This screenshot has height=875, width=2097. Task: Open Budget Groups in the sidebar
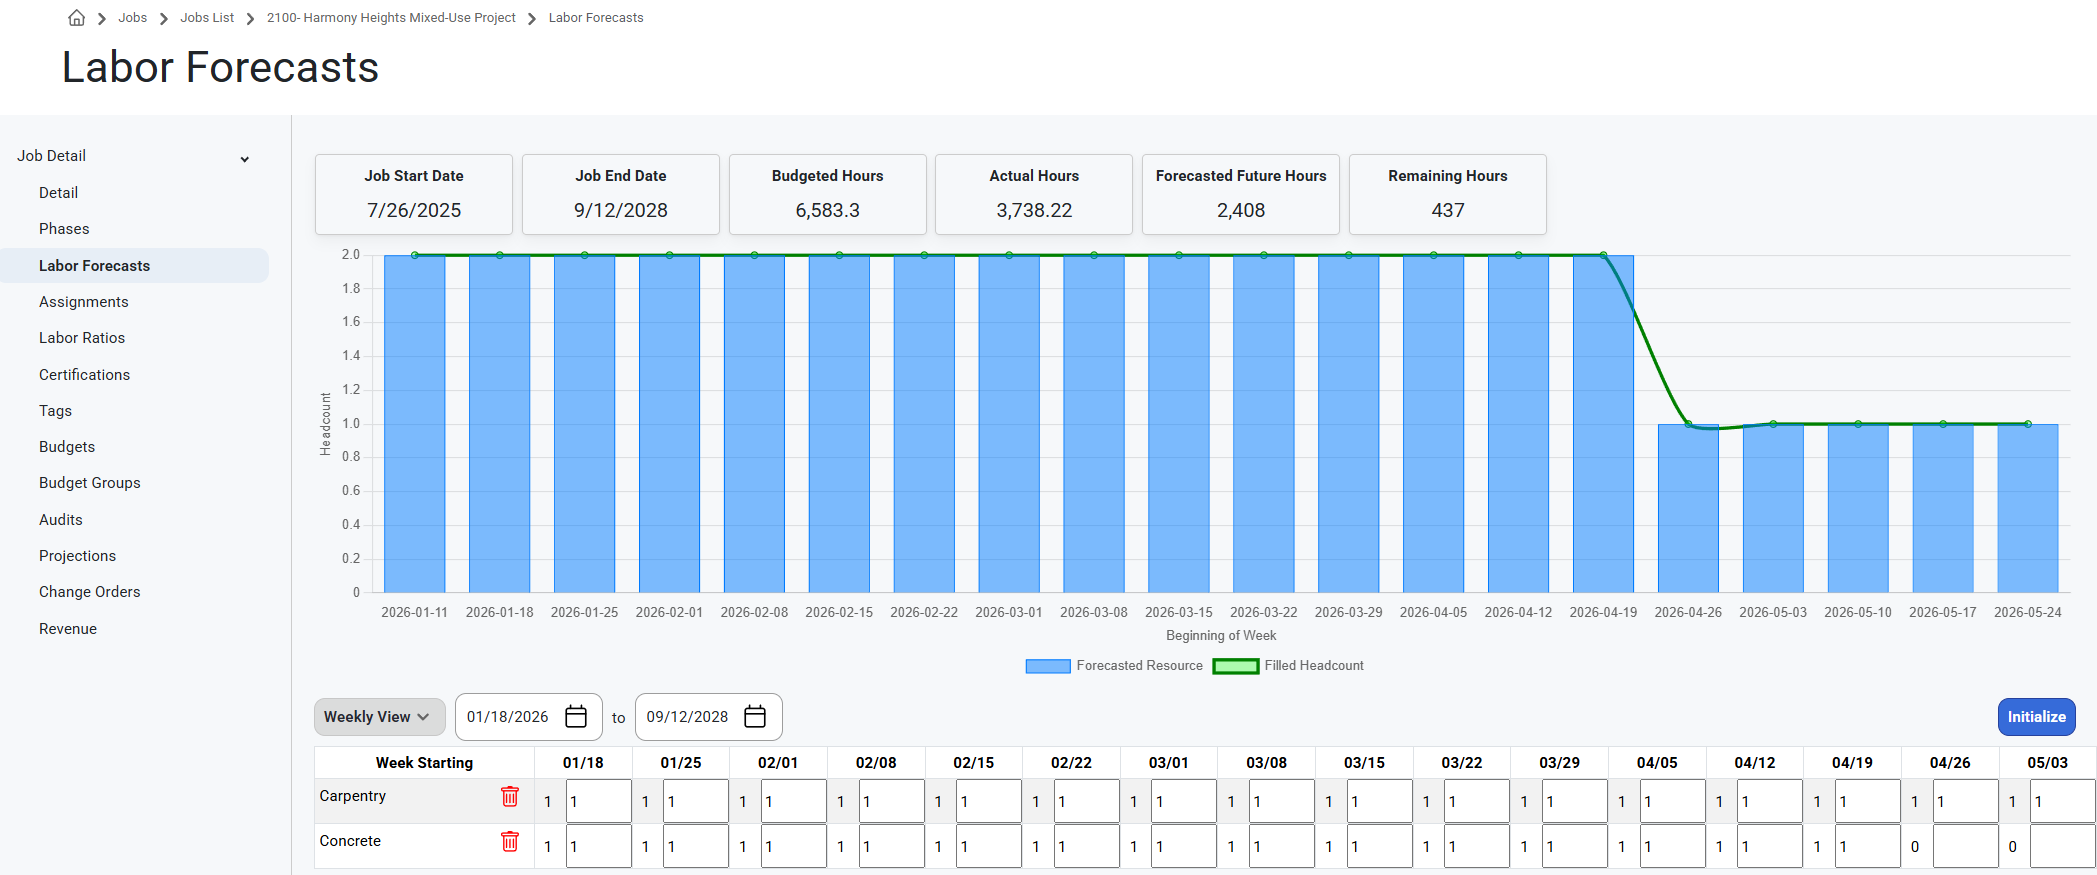point(90,483)
